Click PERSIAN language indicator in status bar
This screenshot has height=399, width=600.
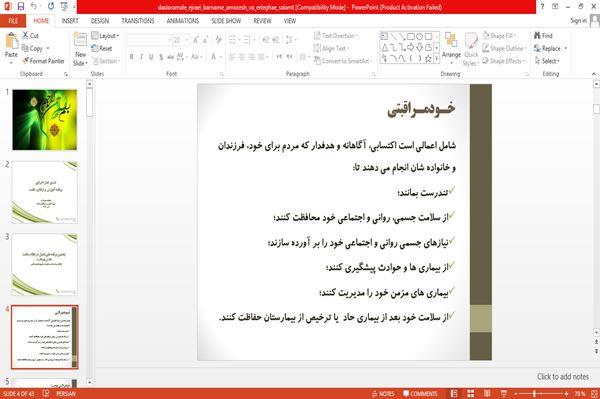click(66, 394)
